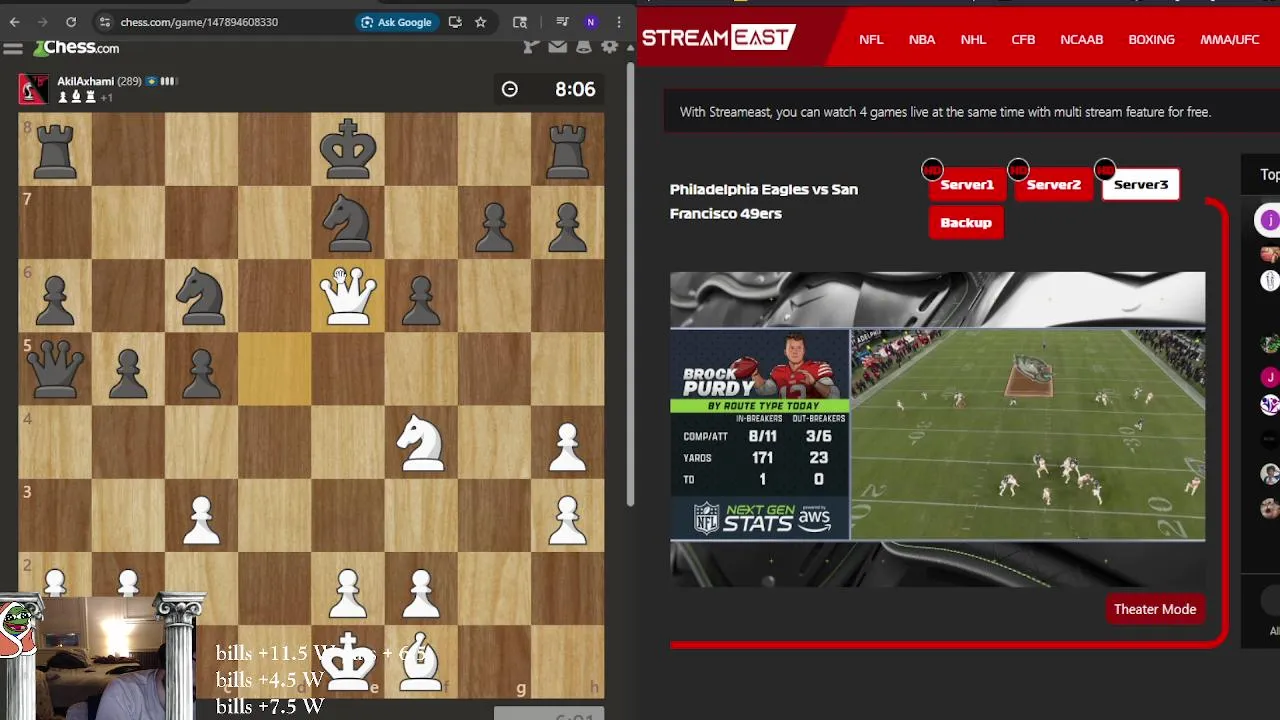Open the CFB menu on StreamEast
The height and width of the screenshot is (720, 1280).
click(x=1023, y=39)
